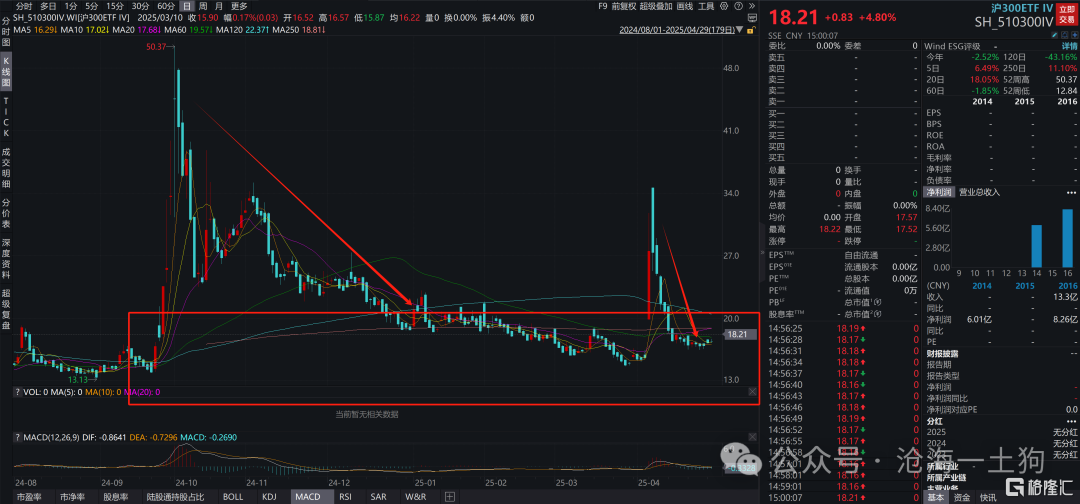Switch to the 1分 interval

coord(71,6)
